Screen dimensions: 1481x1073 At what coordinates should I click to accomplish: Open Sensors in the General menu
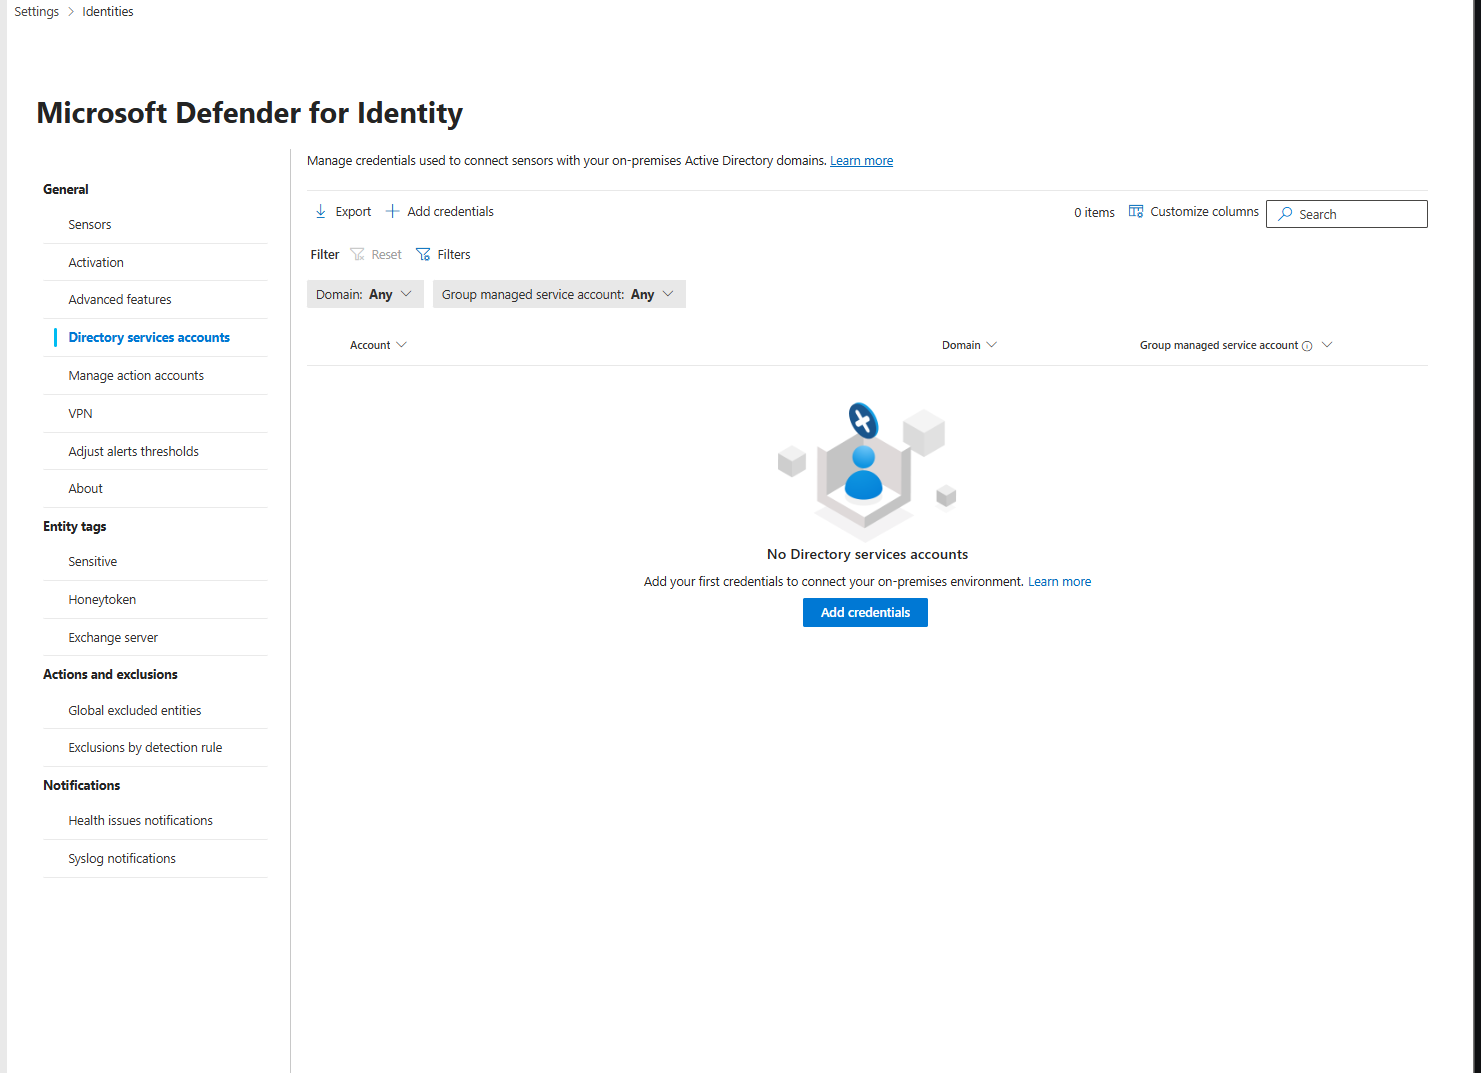[90, 225]
